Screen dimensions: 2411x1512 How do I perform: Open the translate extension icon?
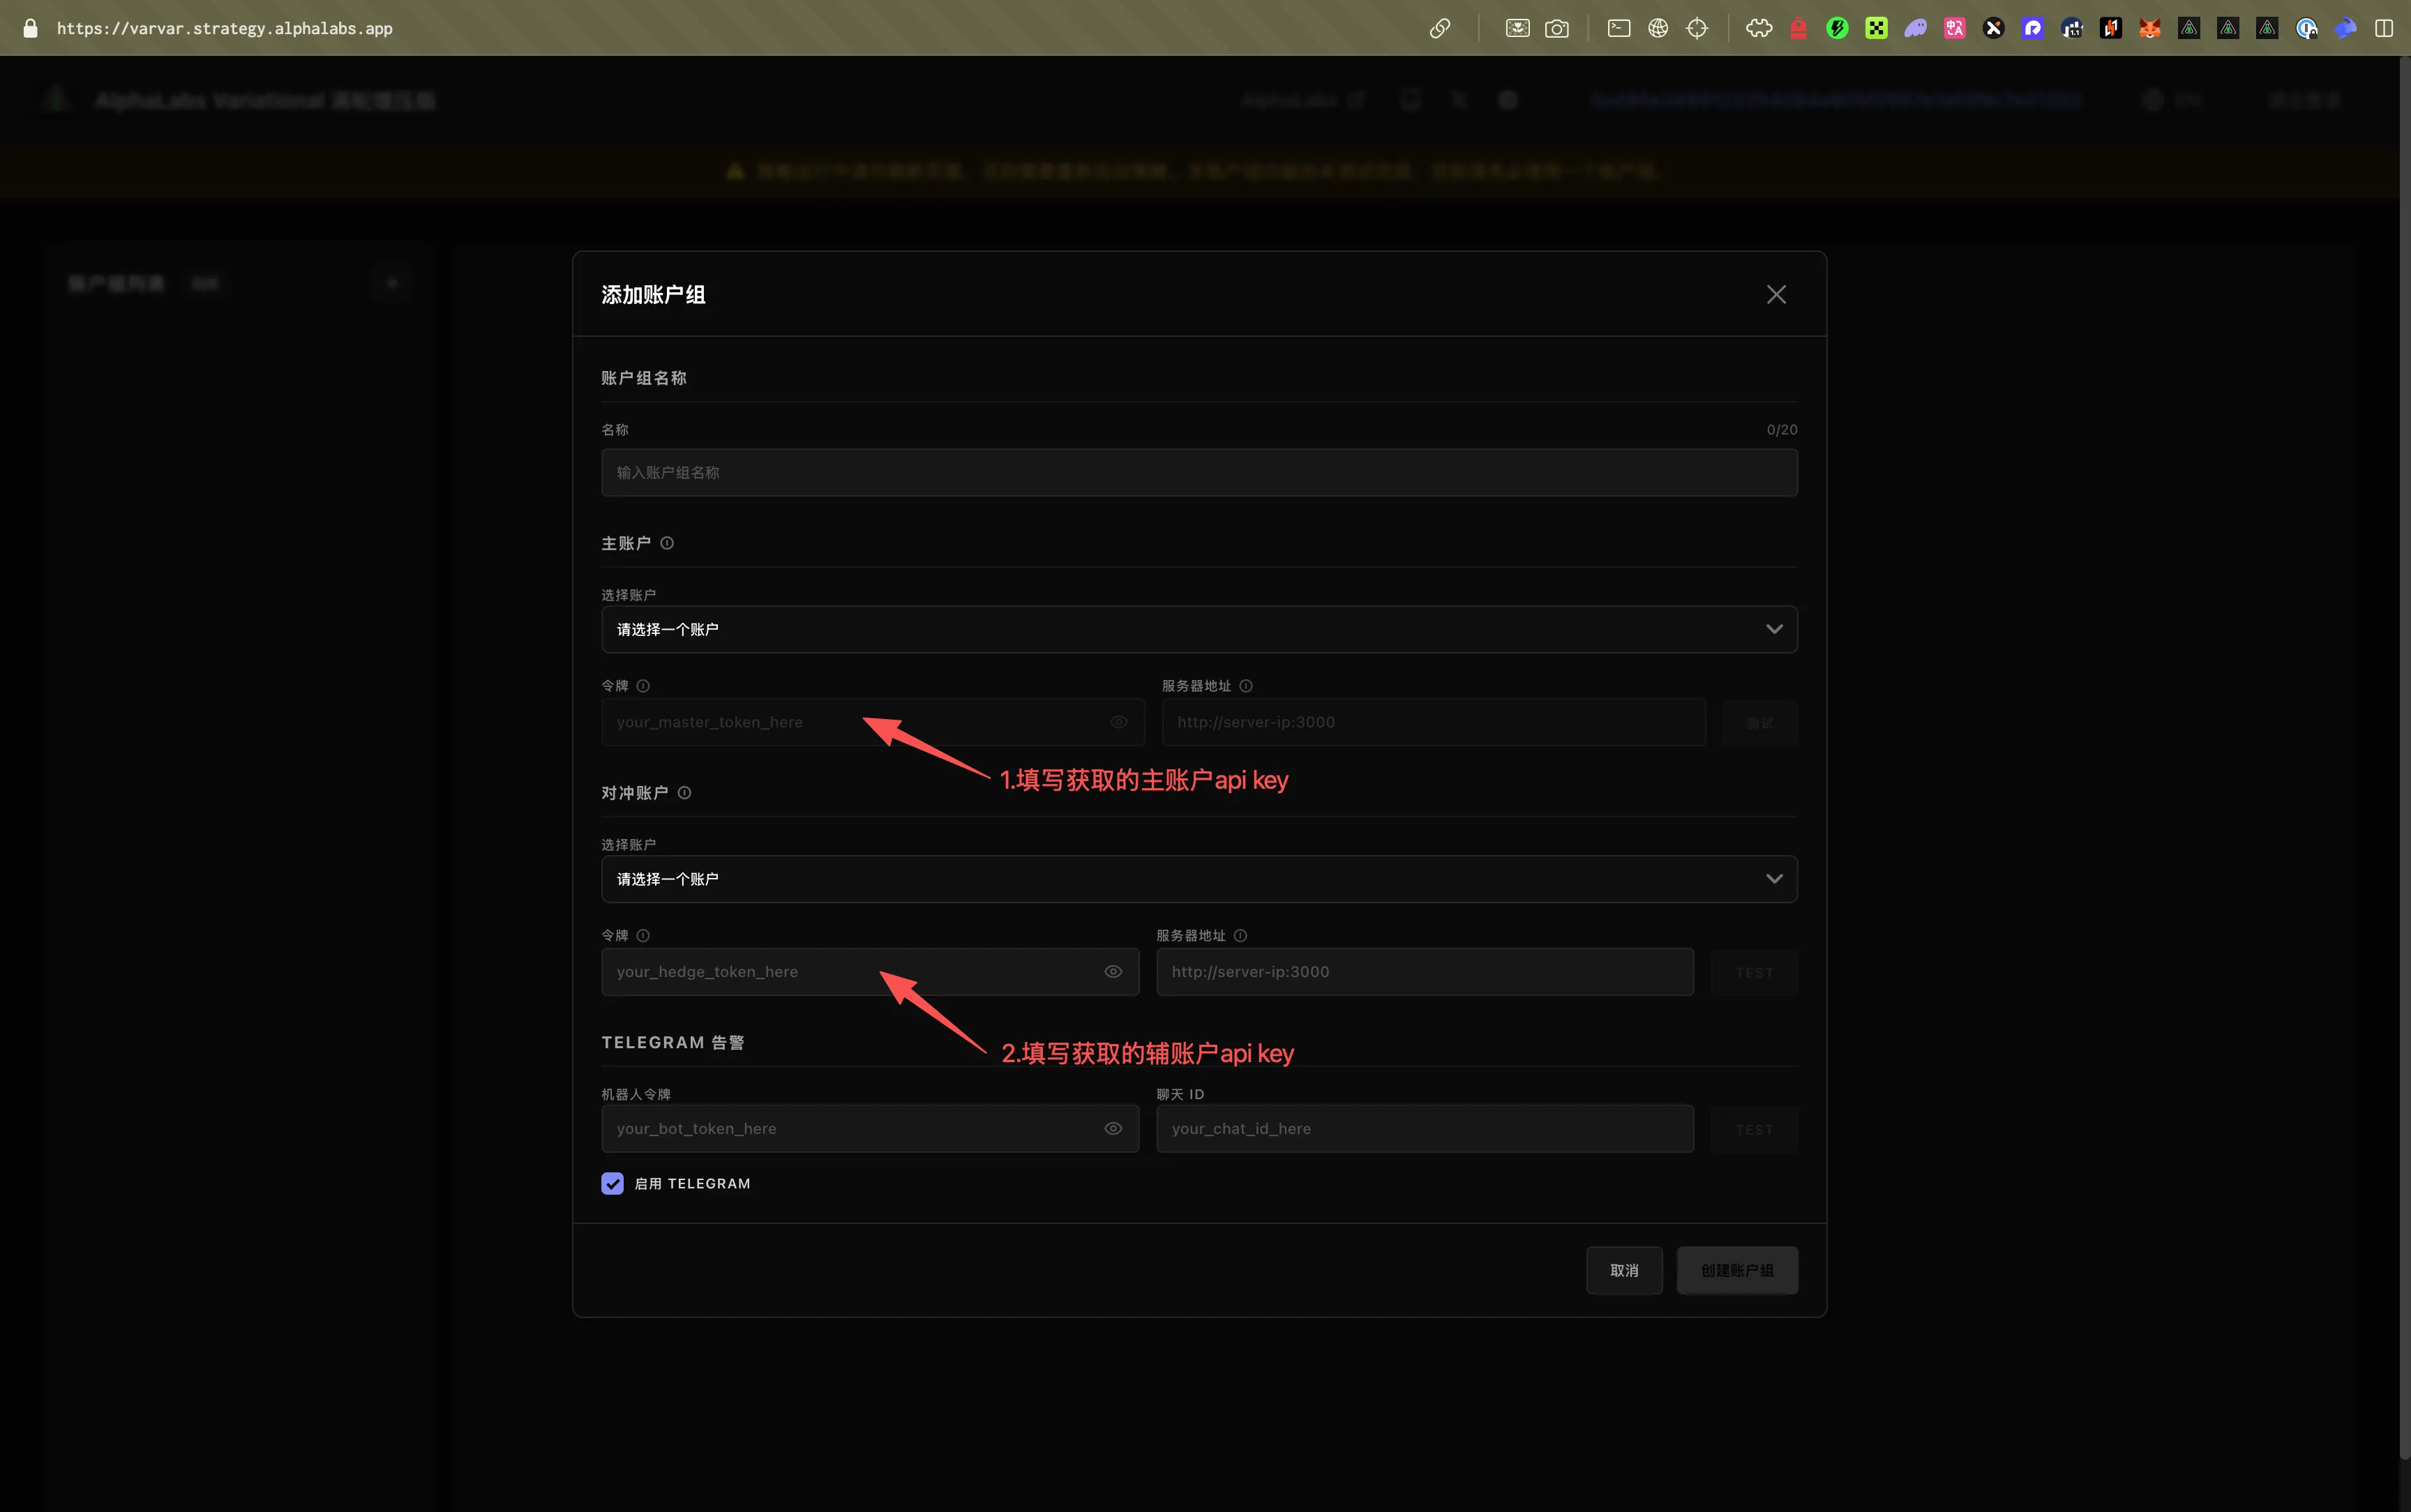(x=1954, y=28)
